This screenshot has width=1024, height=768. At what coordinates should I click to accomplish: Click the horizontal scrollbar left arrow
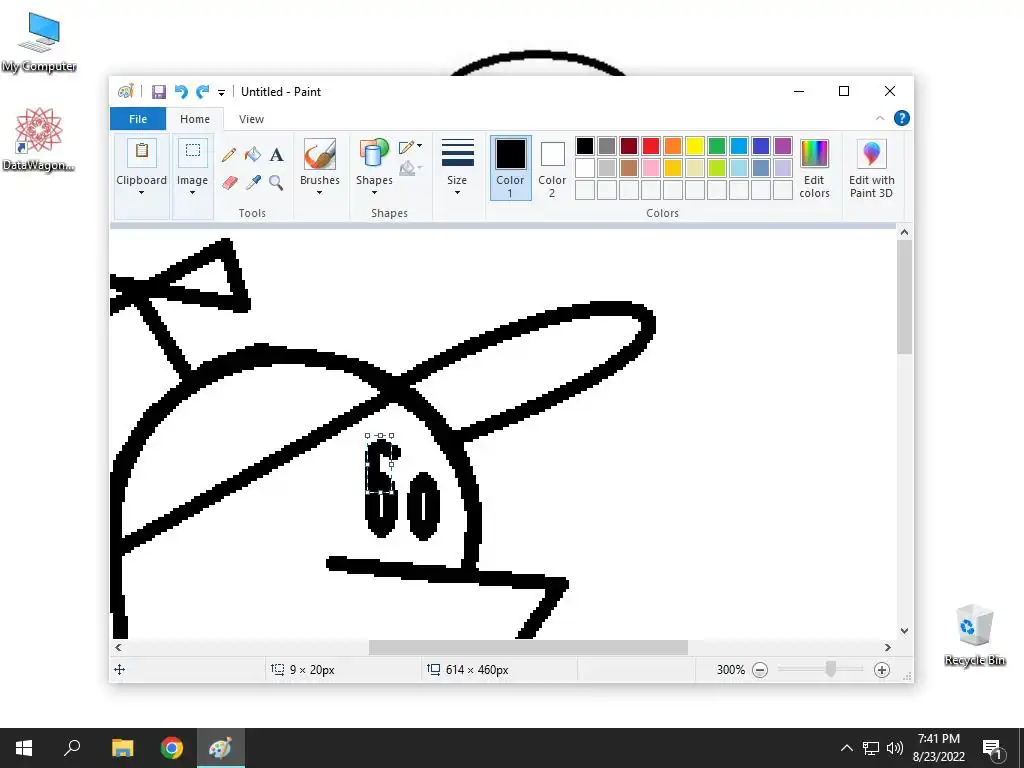click(118, 648)
